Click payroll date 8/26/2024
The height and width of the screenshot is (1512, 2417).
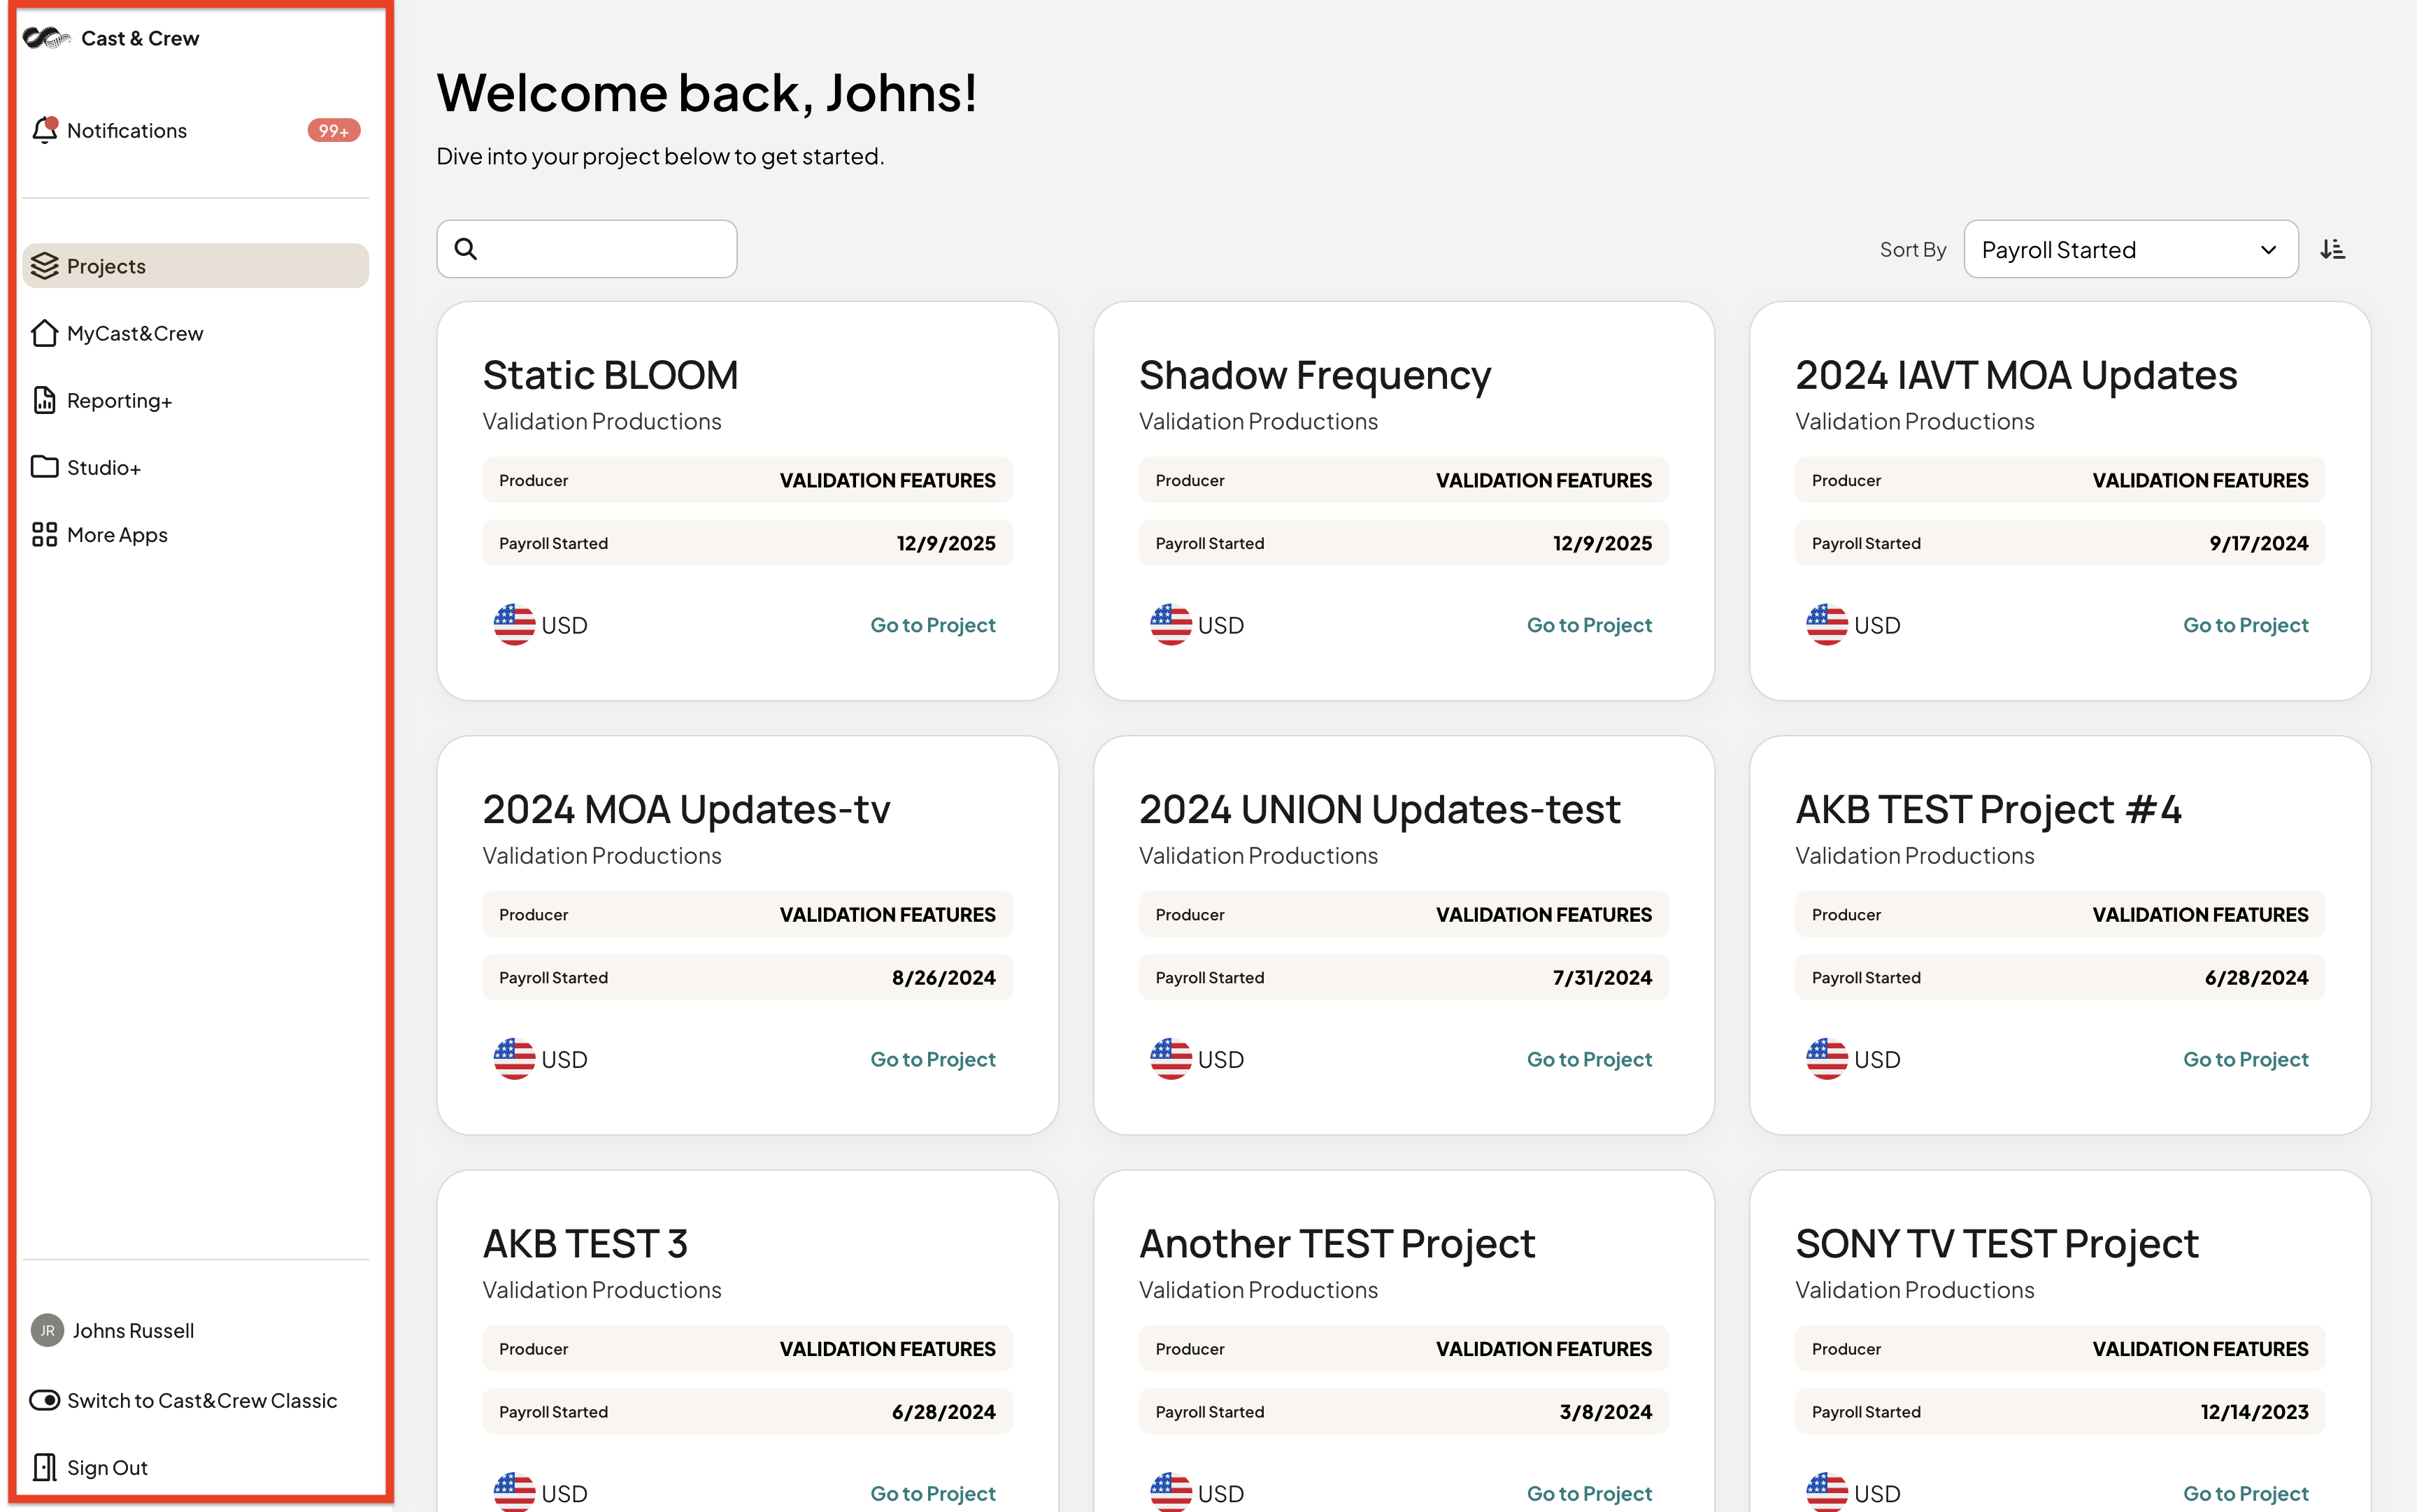pos(943,977)
